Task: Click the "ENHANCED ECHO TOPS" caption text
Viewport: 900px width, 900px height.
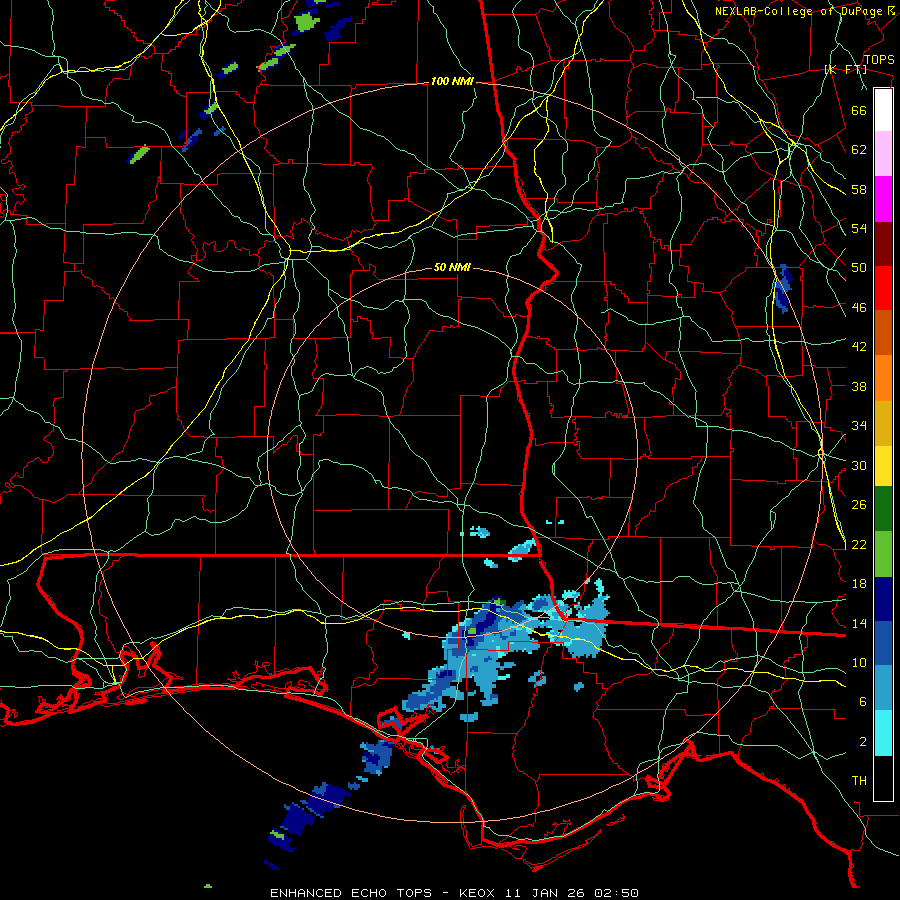Action: click(x=351, y=893)
